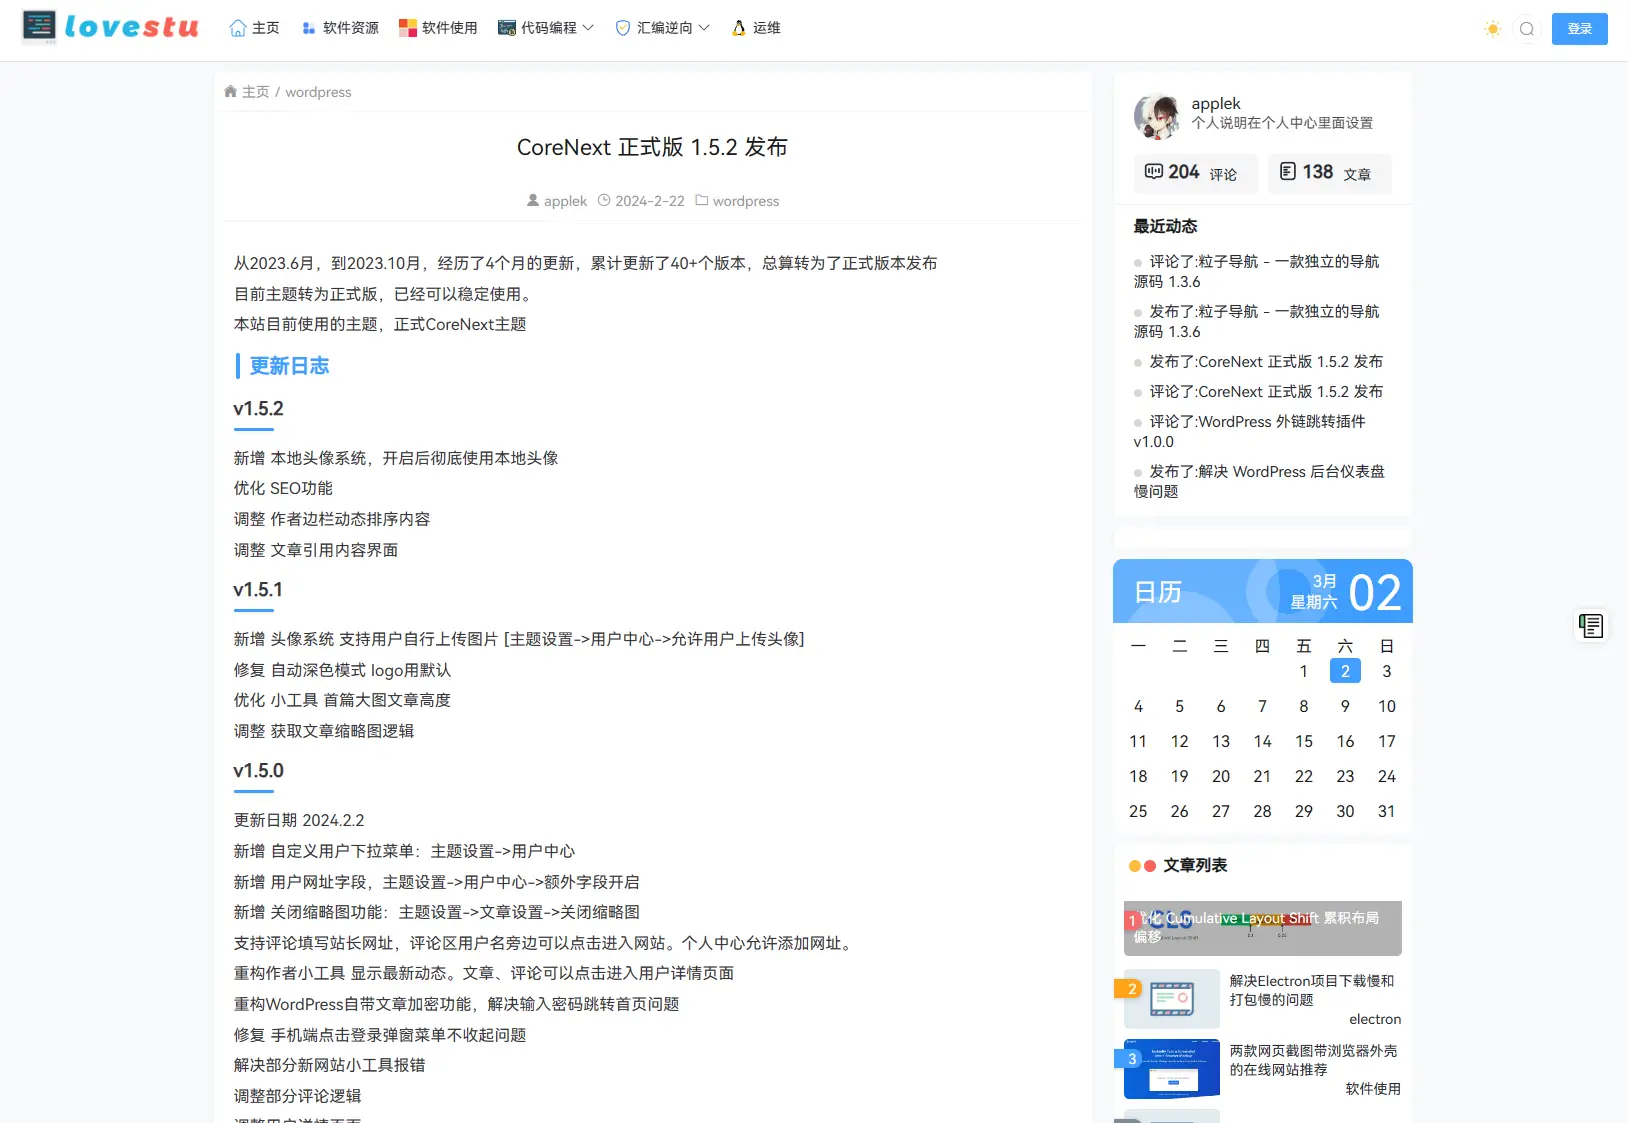
Task: Open the wordpress breadcrumb category
Action: 317,91
